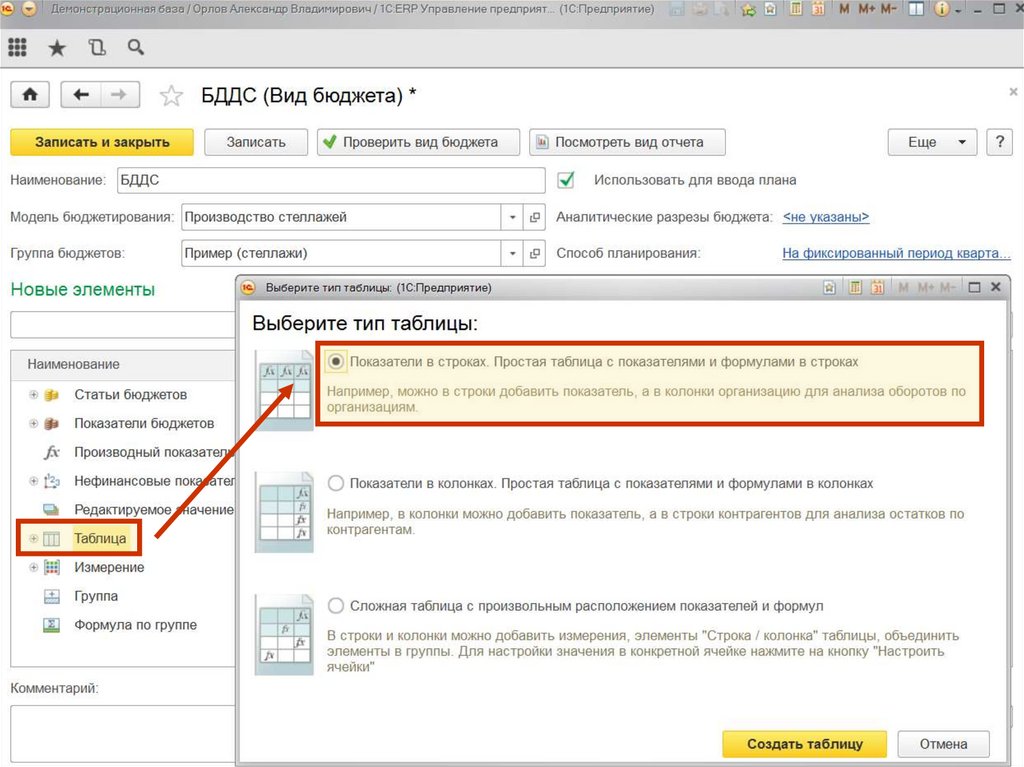
Task: Choose the 'Сложная таблица' radio option
Action: coord(336,606)
